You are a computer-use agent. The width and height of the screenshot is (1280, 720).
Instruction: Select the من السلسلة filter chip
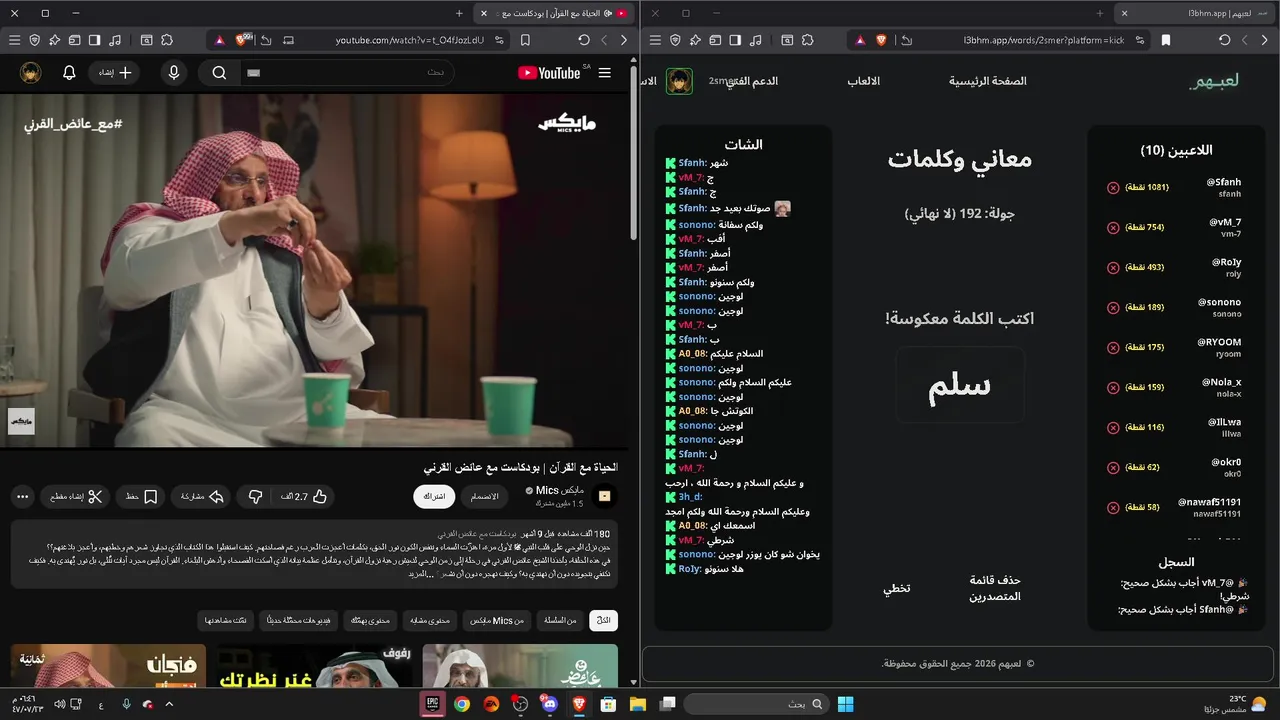559,620
